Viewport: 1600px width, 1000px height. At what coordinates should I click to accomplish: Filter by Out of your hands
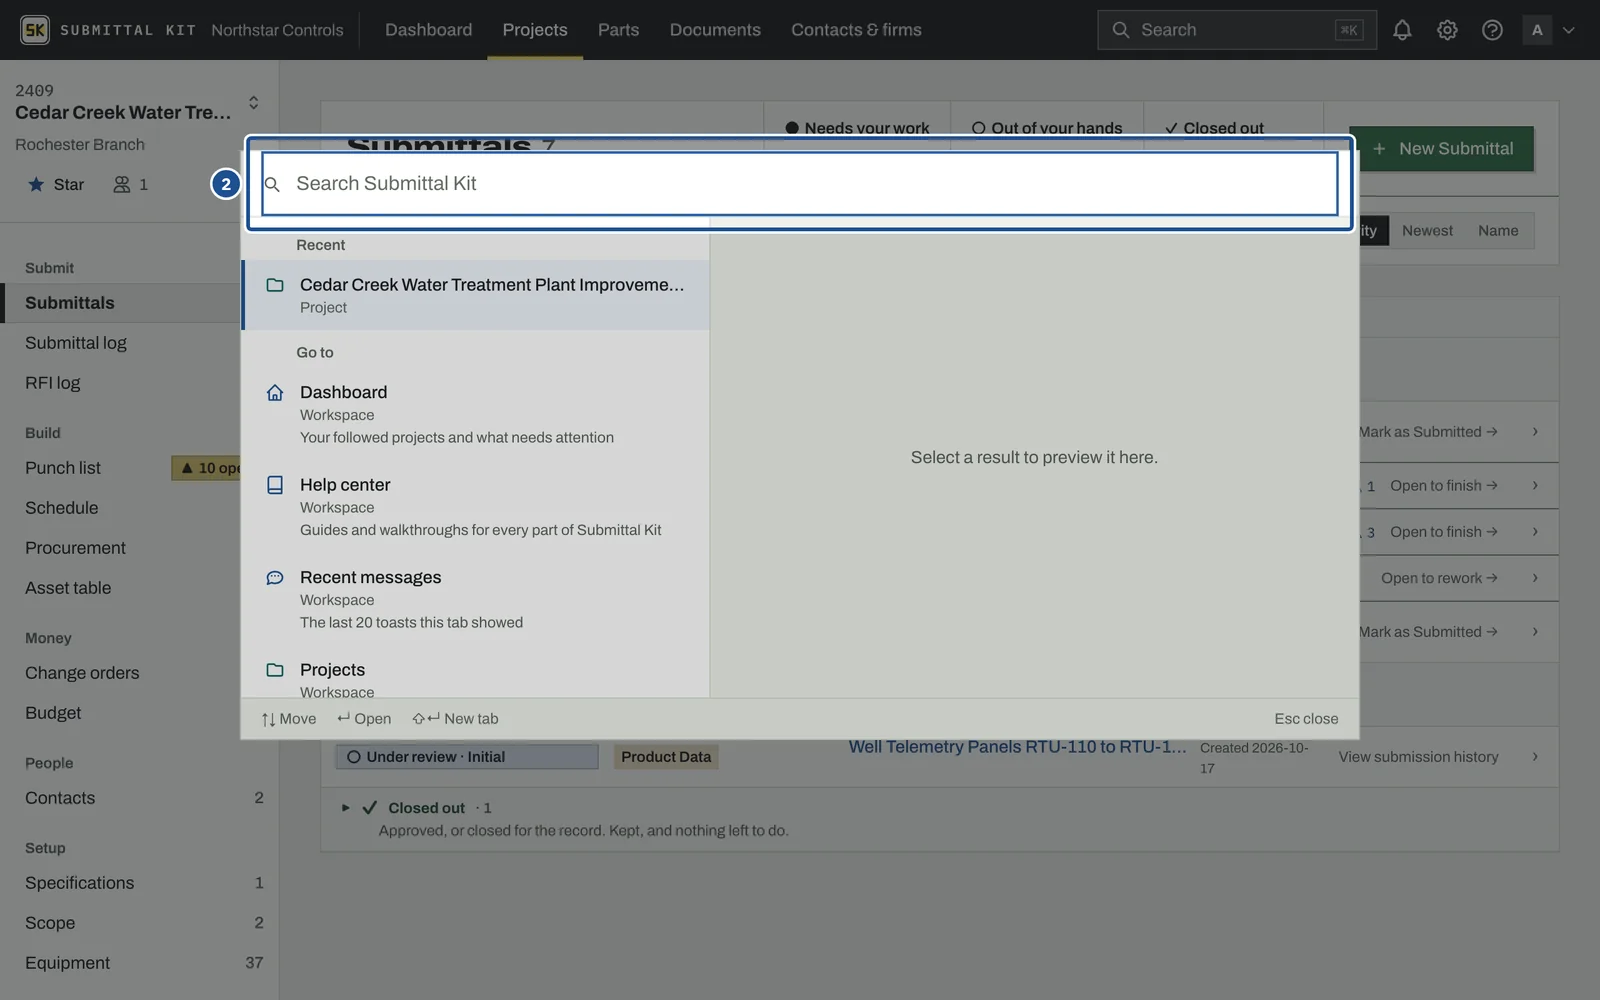[x=1047, y=128]
